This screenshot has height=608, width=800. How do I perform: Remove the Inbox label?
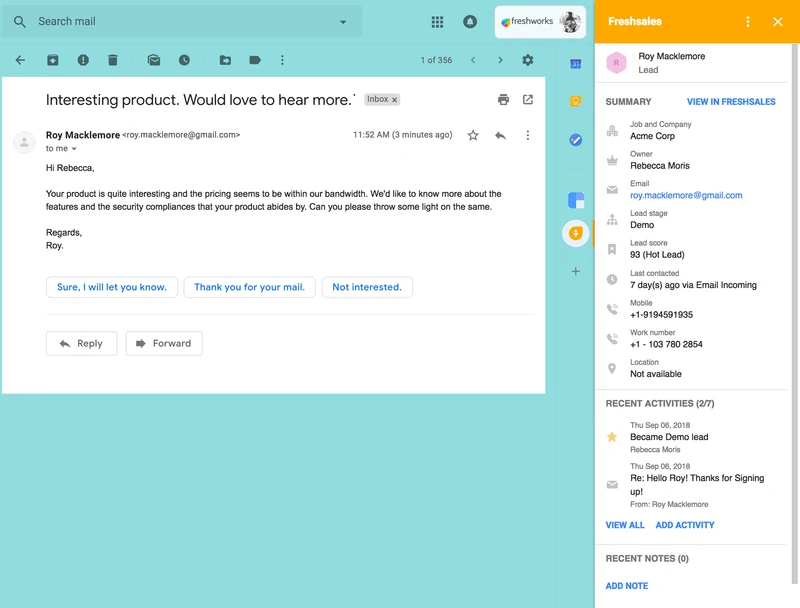tap(394, 99)
